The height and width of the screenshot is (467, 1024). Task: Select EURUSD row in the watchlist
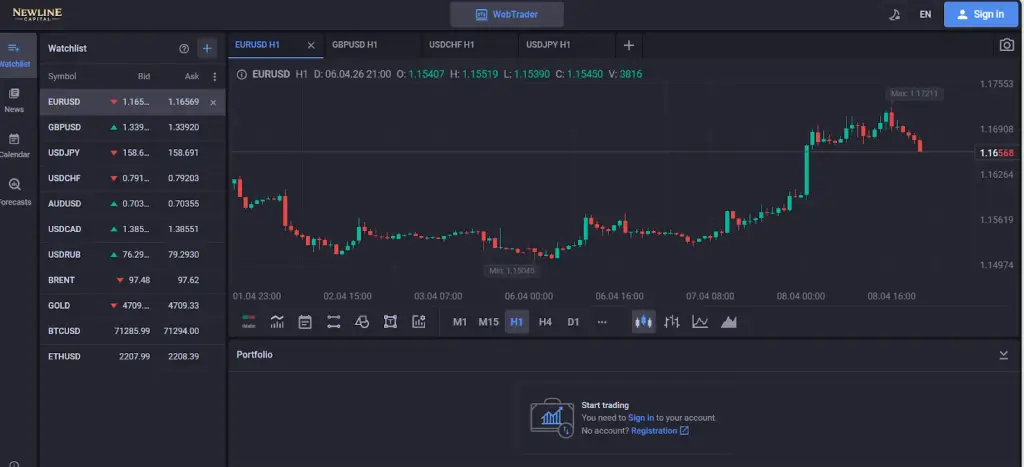pos(133,102)
